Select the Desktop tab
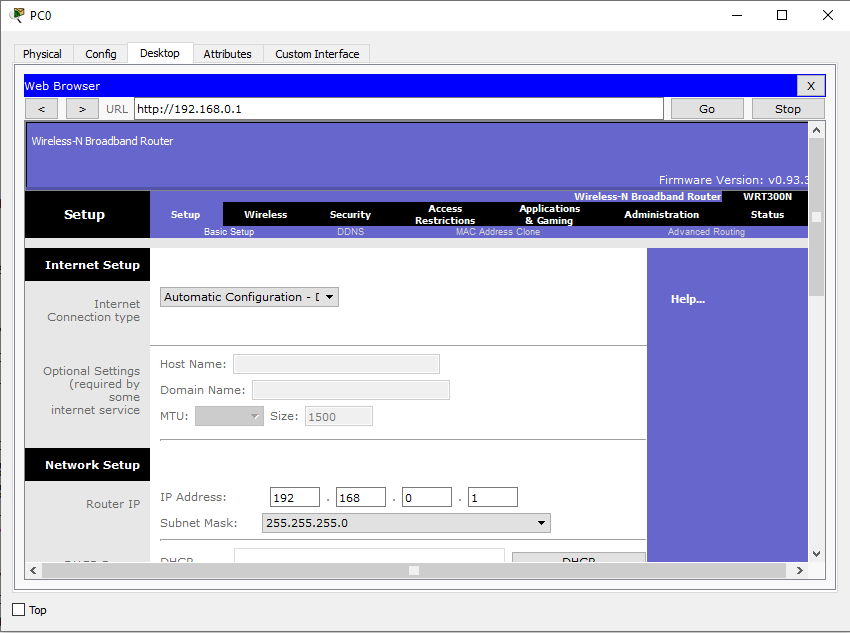Screen dimensions: 850x633 160,53
